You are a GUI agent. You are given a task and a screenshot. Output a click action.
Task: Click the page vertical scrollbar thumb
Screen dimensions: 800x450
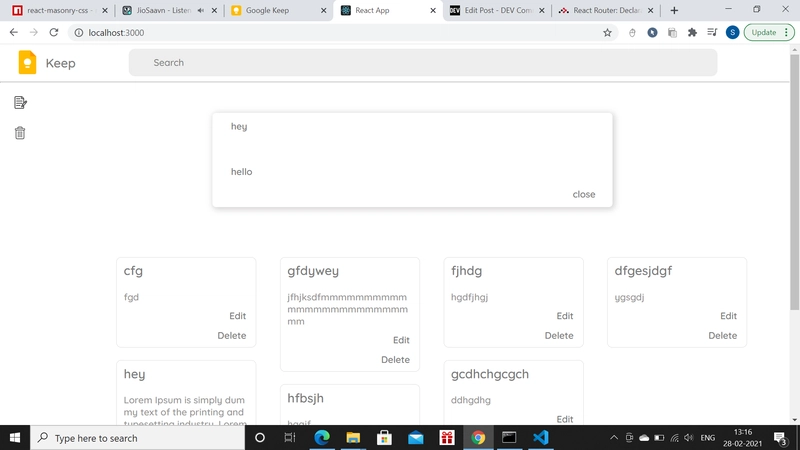(x=794, y=181)
